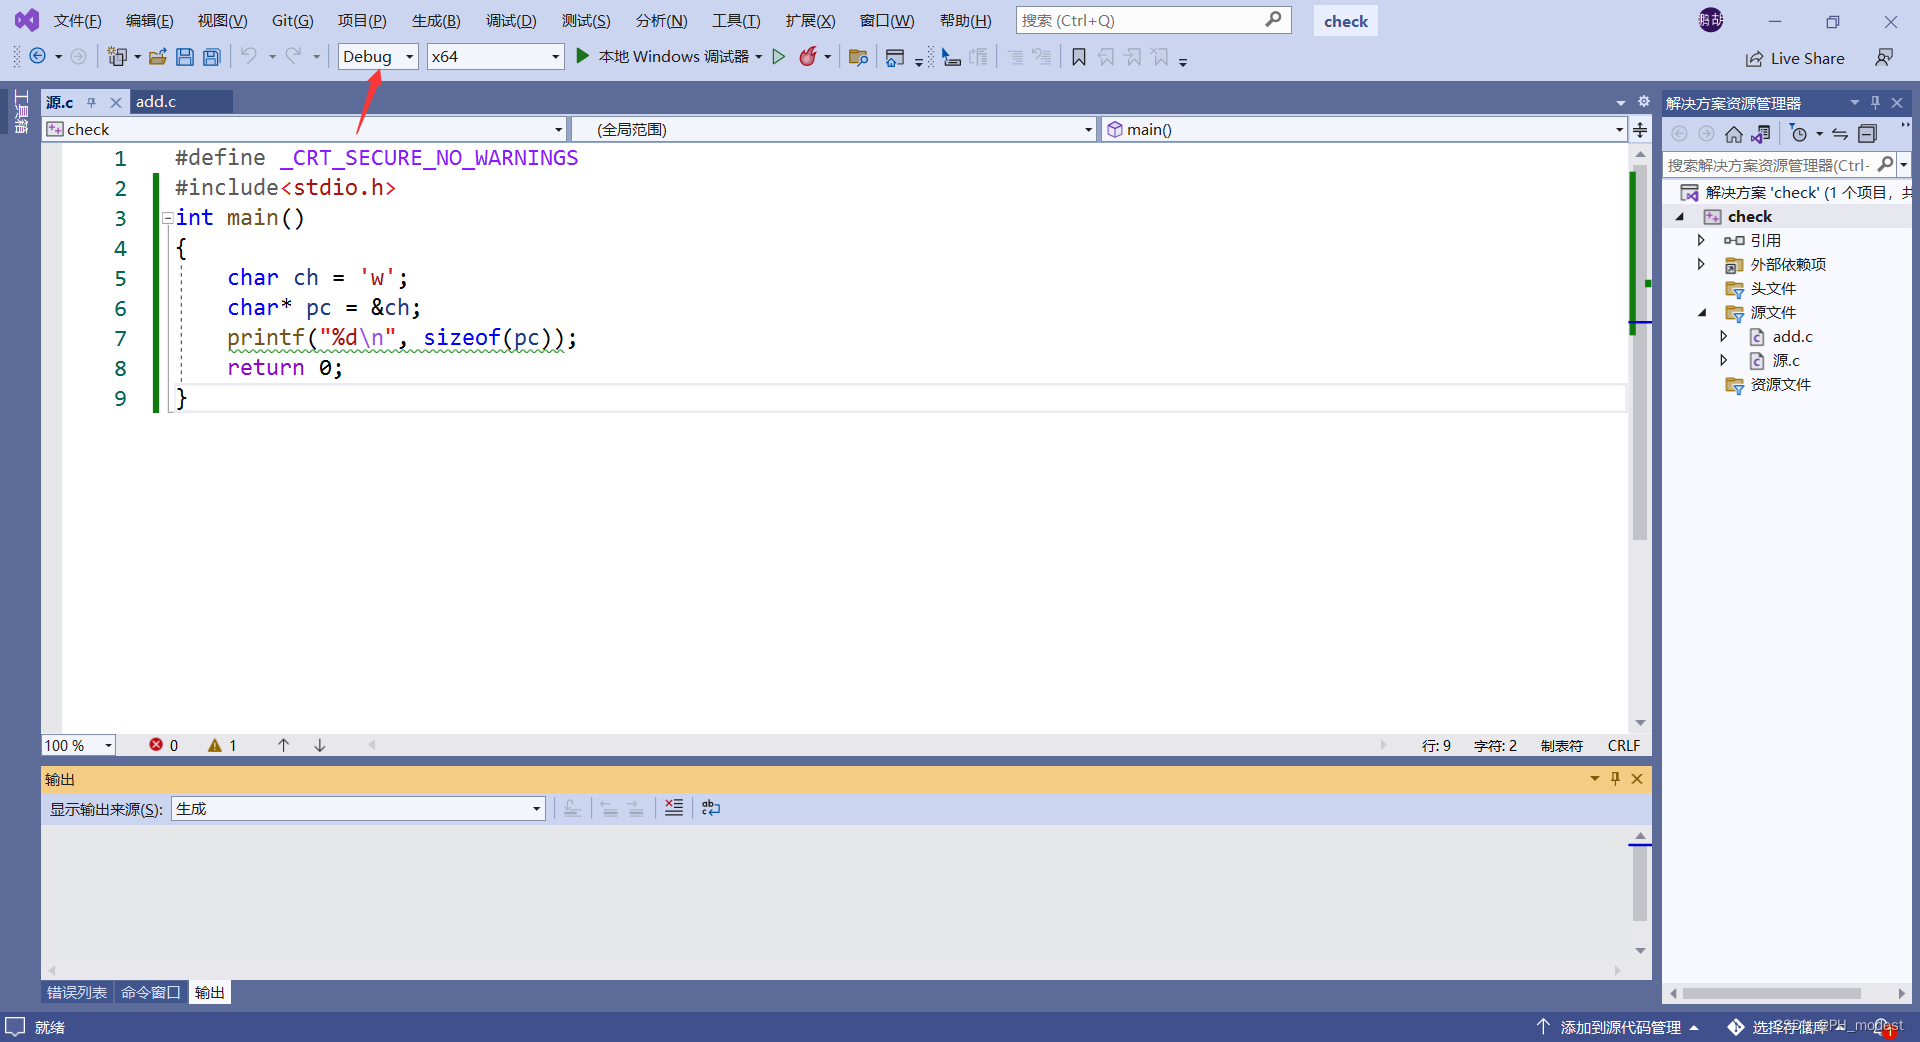Open the main() member dropdown
1920x1042 pixels.
1364,129
